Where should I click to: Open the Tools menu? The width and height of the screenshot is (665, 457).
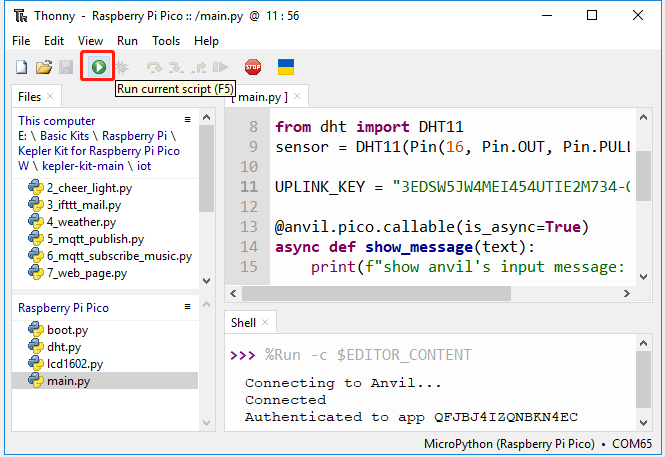tap(166, 41)
